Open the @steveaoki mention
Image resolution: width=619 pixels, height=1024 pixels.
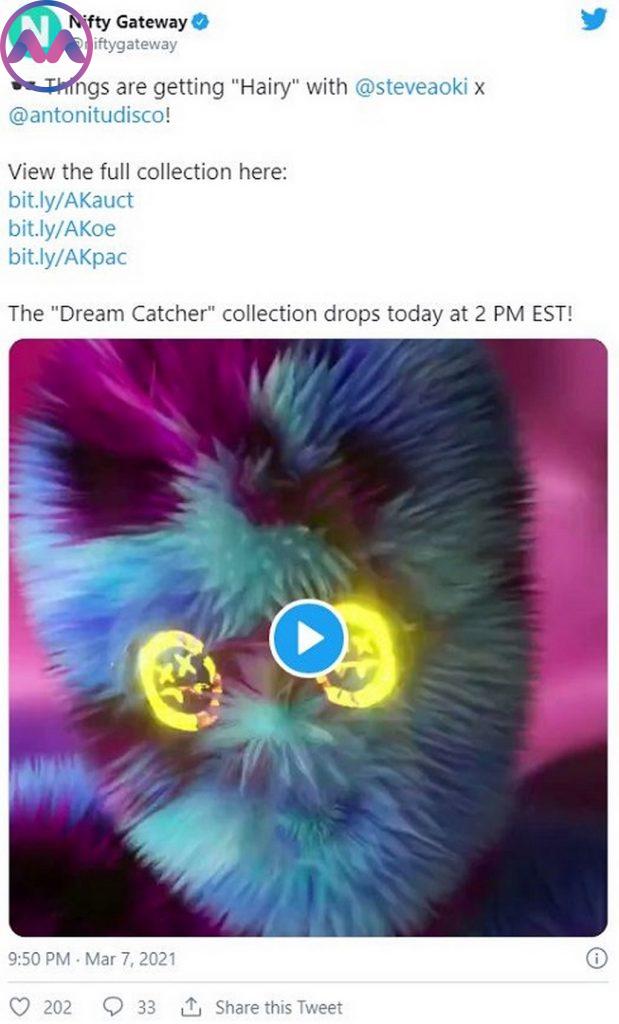tap(411, 87)
